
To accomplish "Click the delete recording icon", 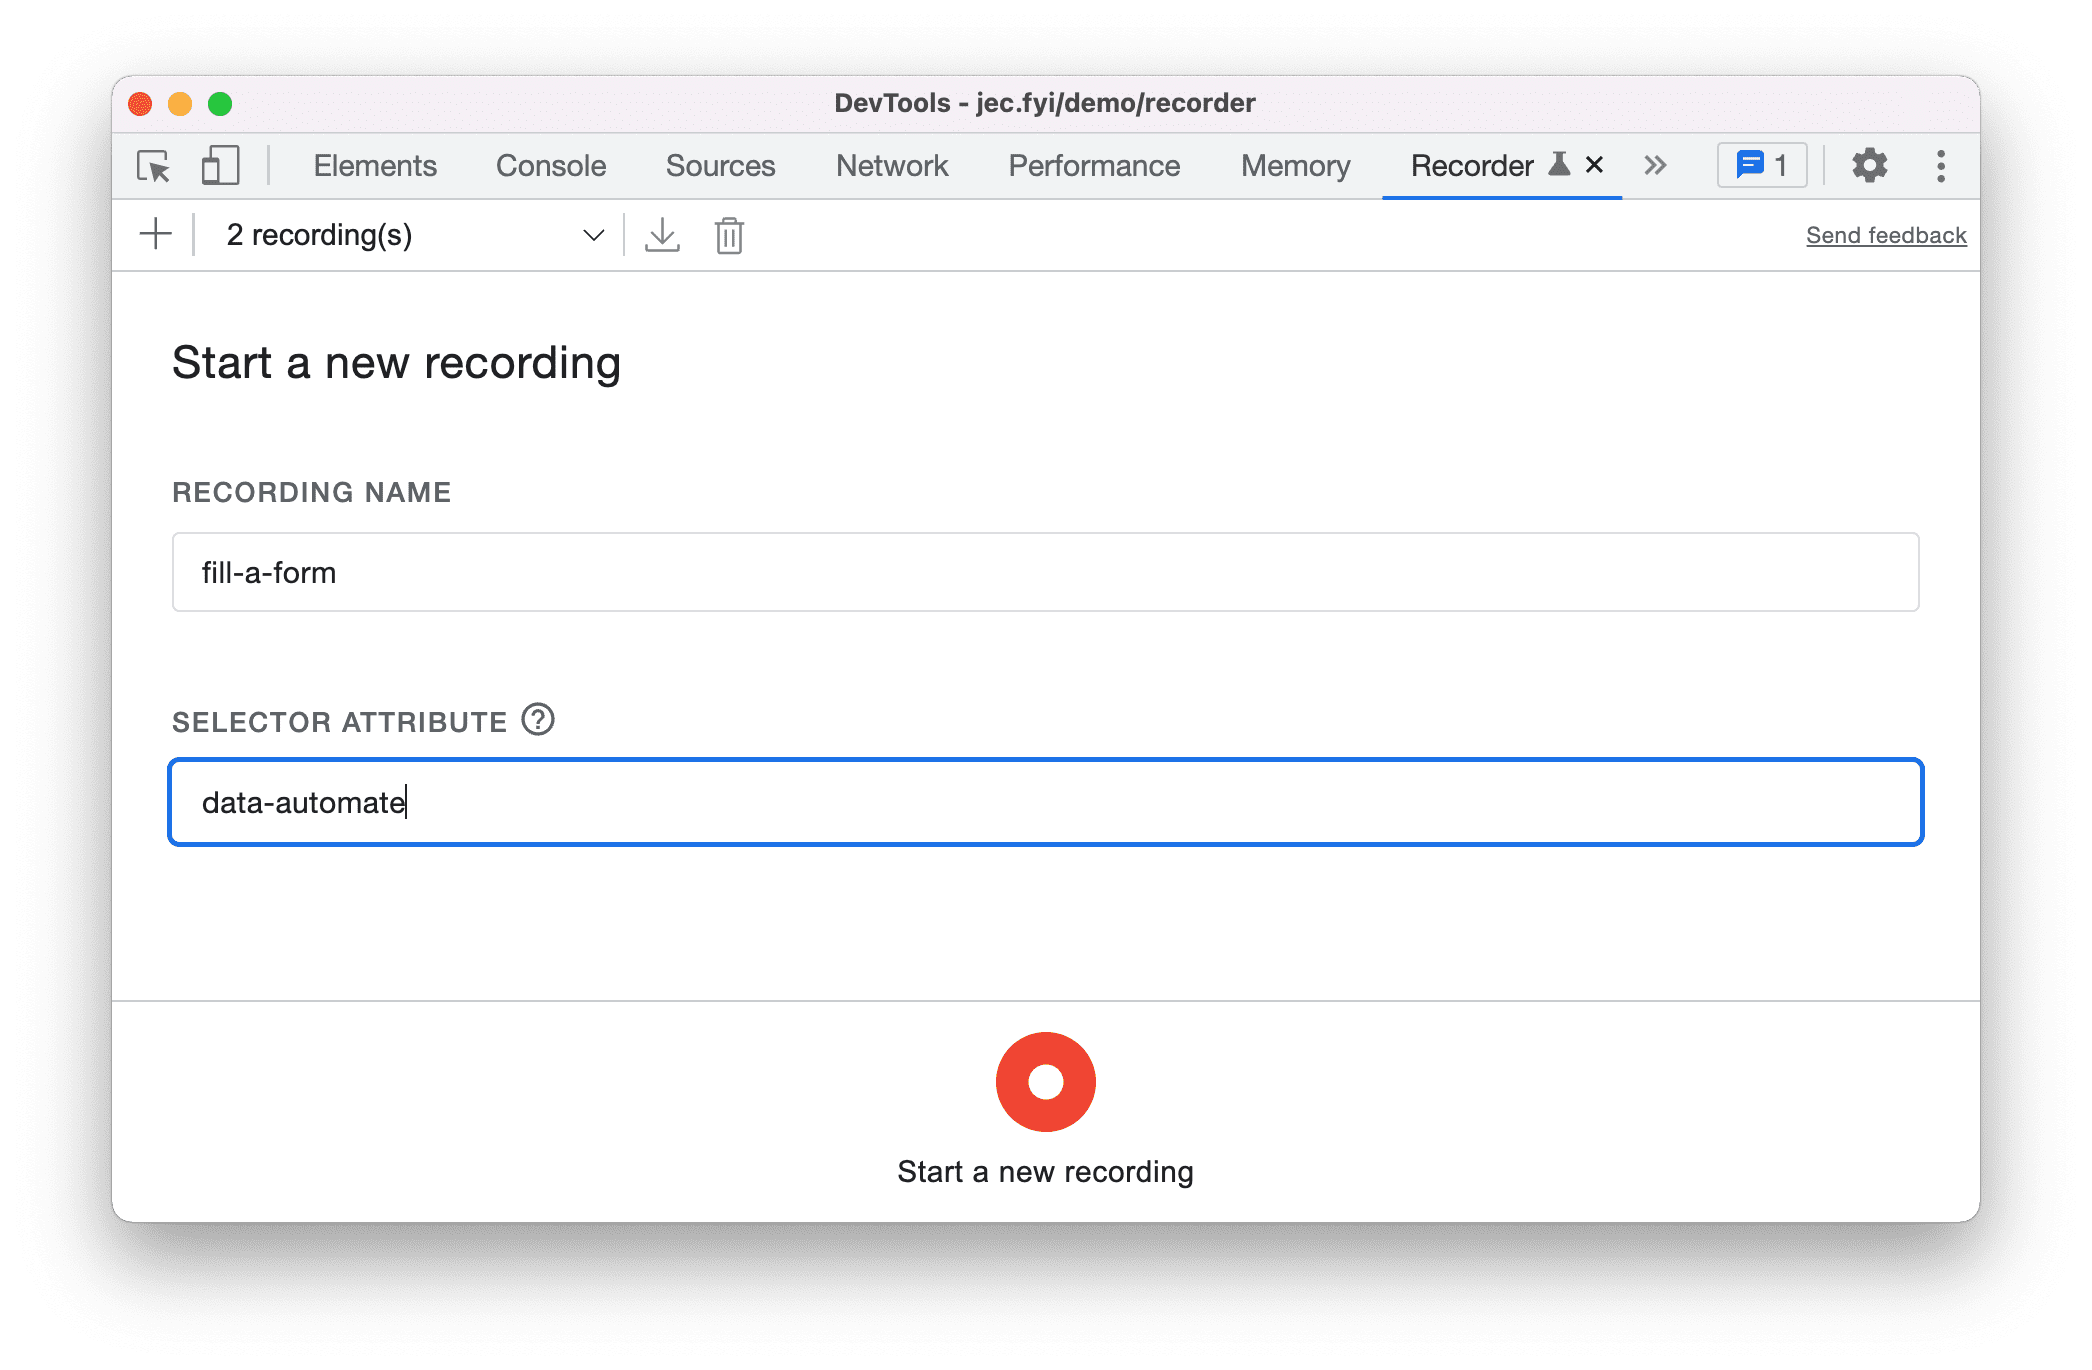I will [729, 235].
